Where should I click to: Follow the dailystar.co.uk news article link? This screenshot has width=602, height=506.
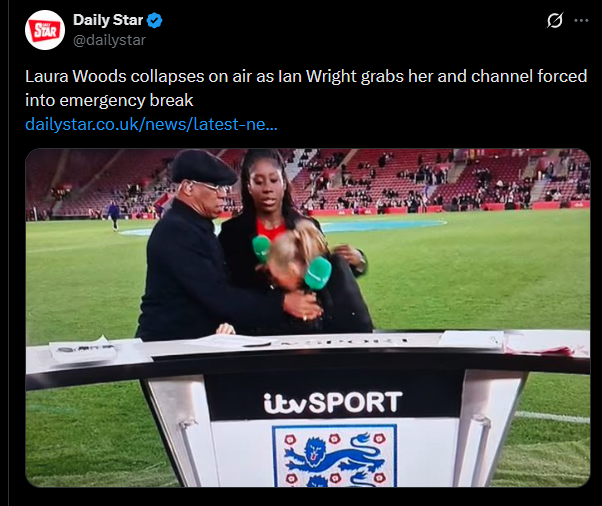click(151, 124)
